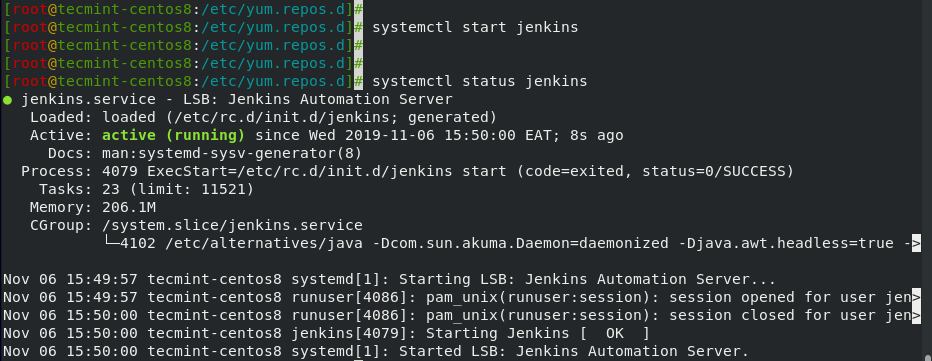Click the truncation arrow on the session opened line
Image resolution: width=932 pixels, height=361 pixels.
click(917, 297)
